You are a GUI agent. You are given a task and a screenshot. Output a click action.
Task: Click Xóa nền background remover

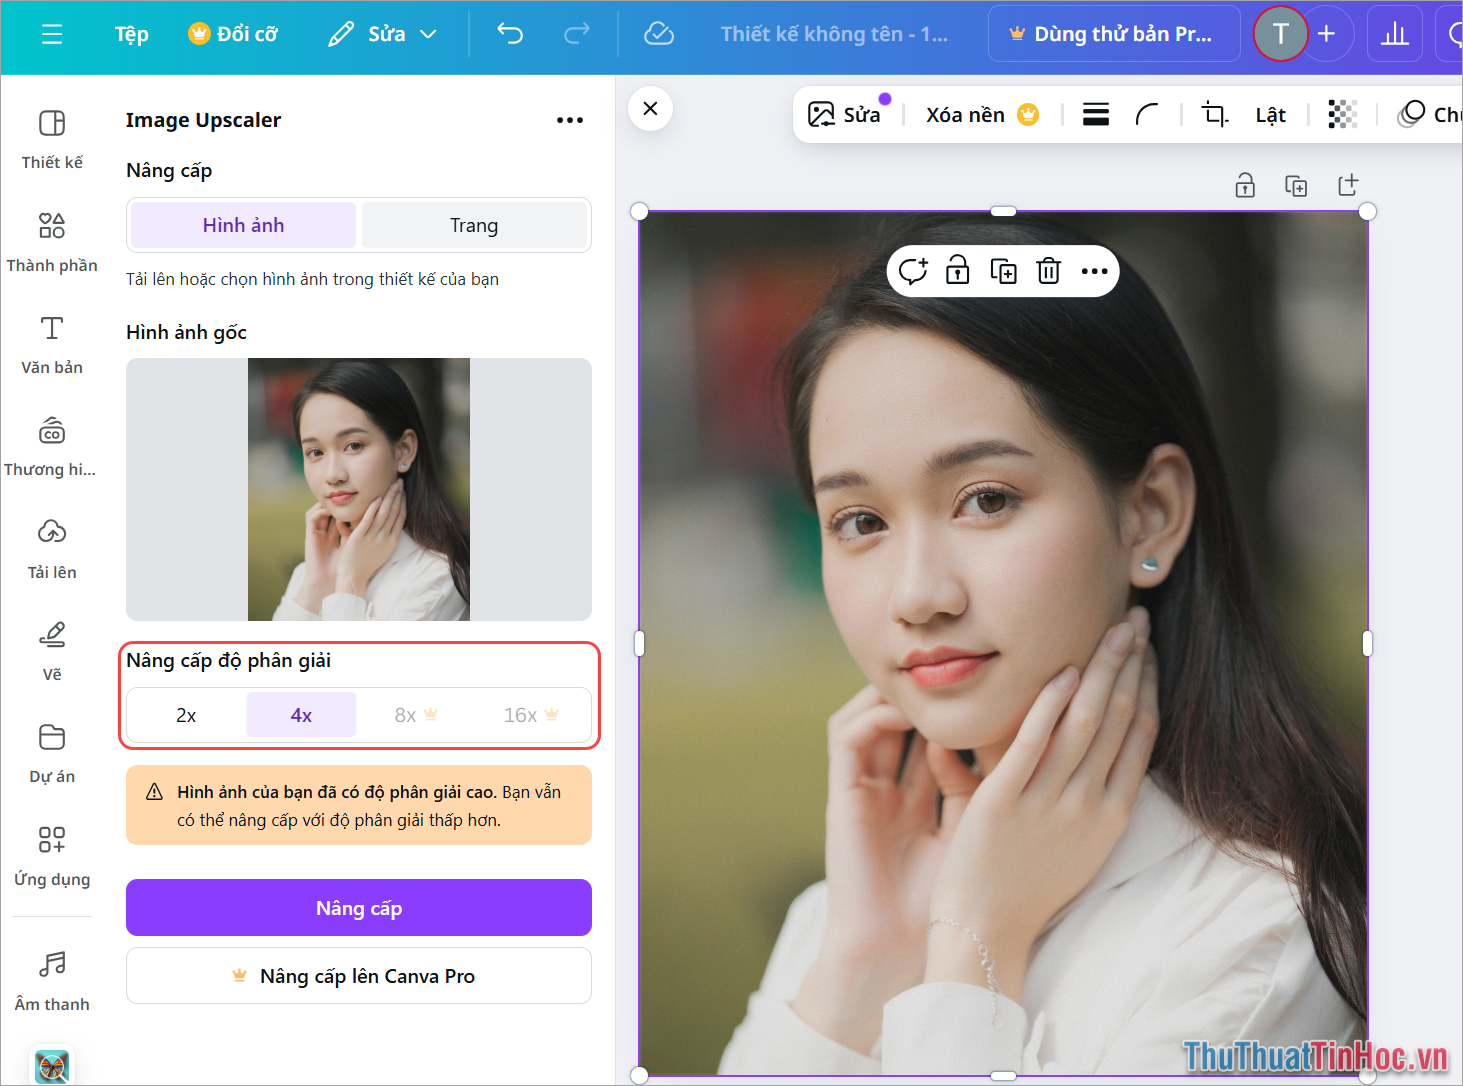click(x=982, y=114)
